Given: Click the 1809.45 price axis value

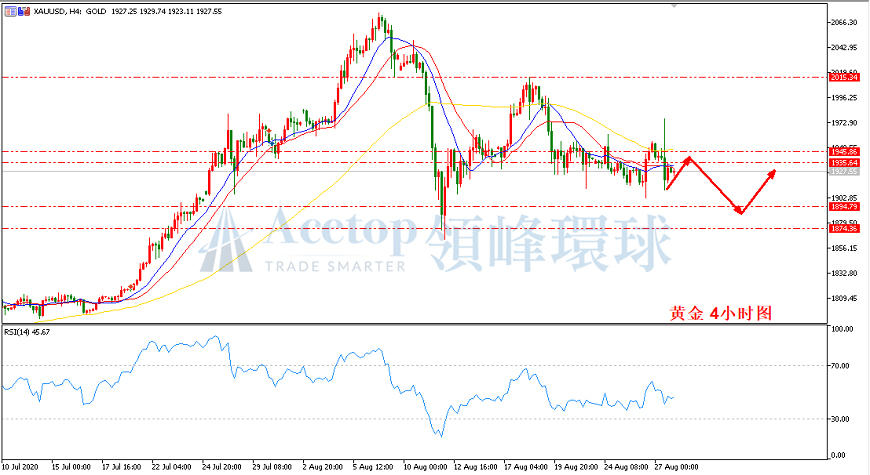Looking at the screenshot, I should (x=844, y=299).
